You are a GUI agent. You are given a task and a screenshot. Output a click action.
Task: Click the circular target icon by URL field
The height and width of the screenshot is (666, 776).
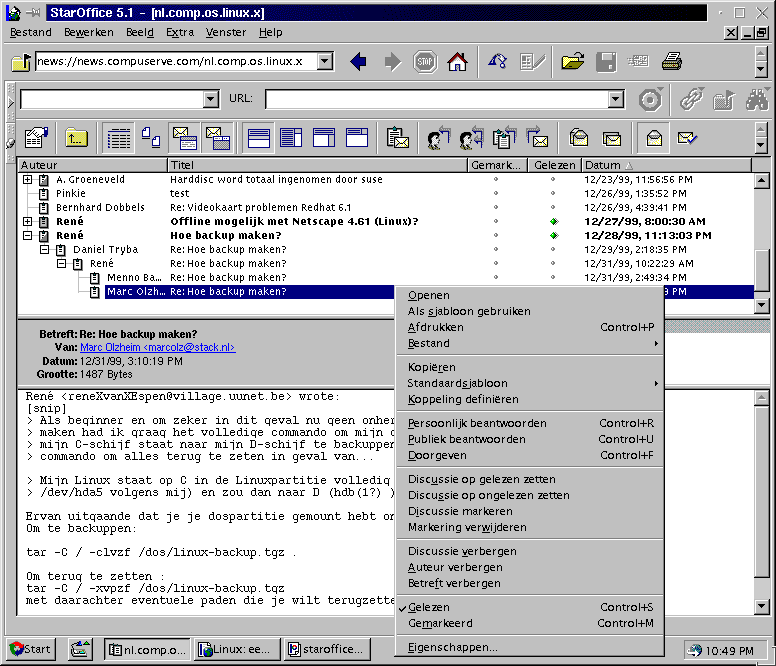point(650,100)
